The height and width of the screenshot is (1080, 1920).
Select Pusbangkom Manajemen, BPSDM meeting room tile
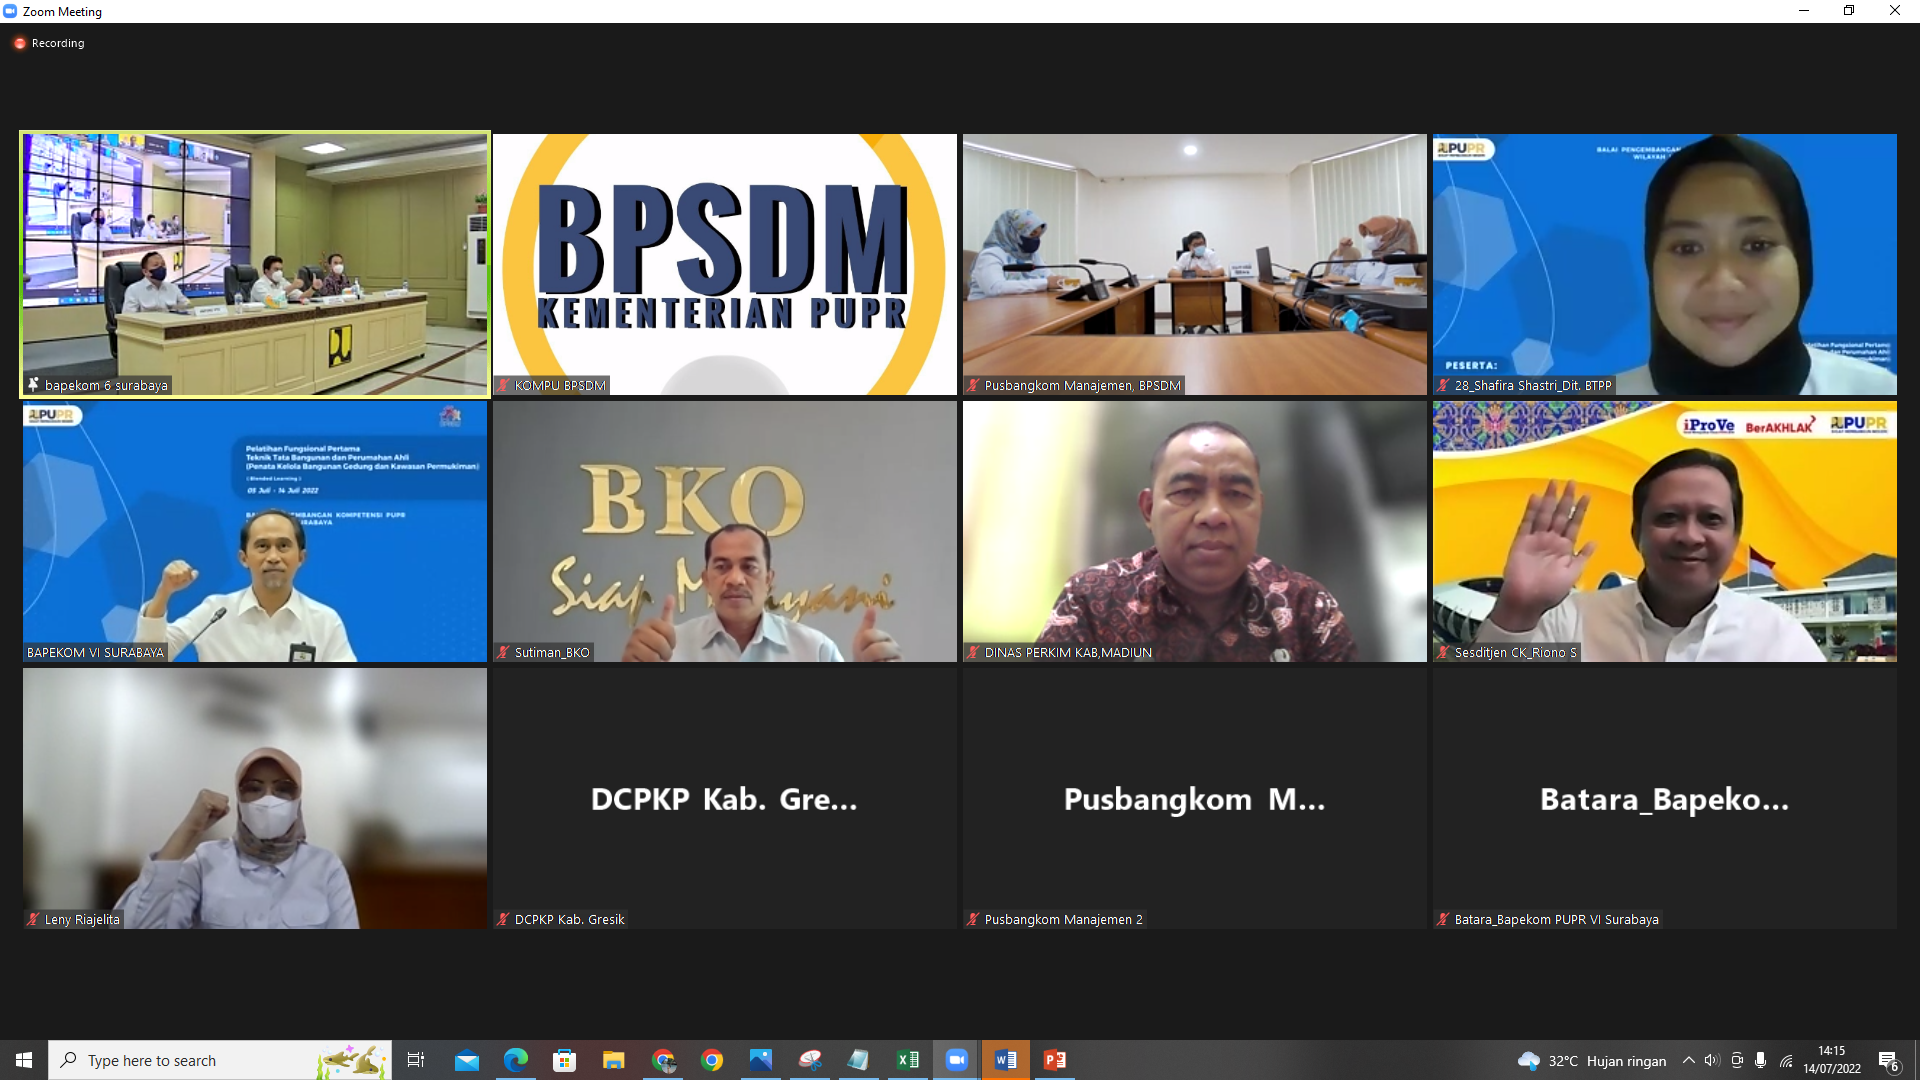pos(1195,264)
